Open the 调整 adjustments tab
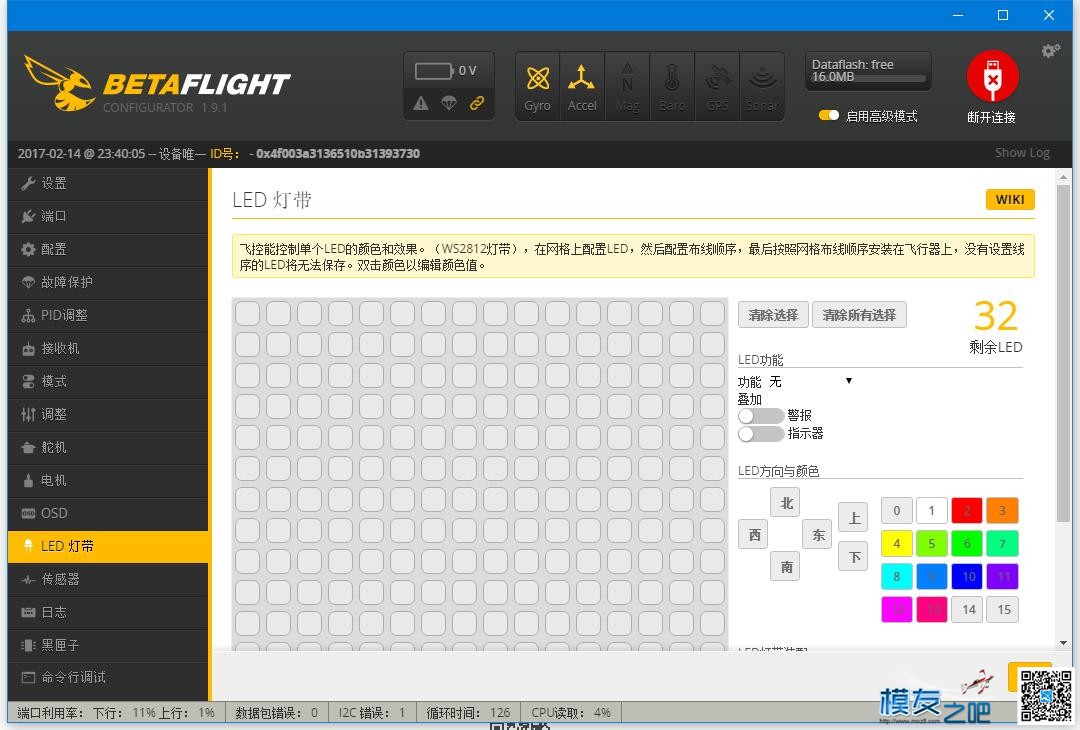1080x730 pixels. coord(108,415)
